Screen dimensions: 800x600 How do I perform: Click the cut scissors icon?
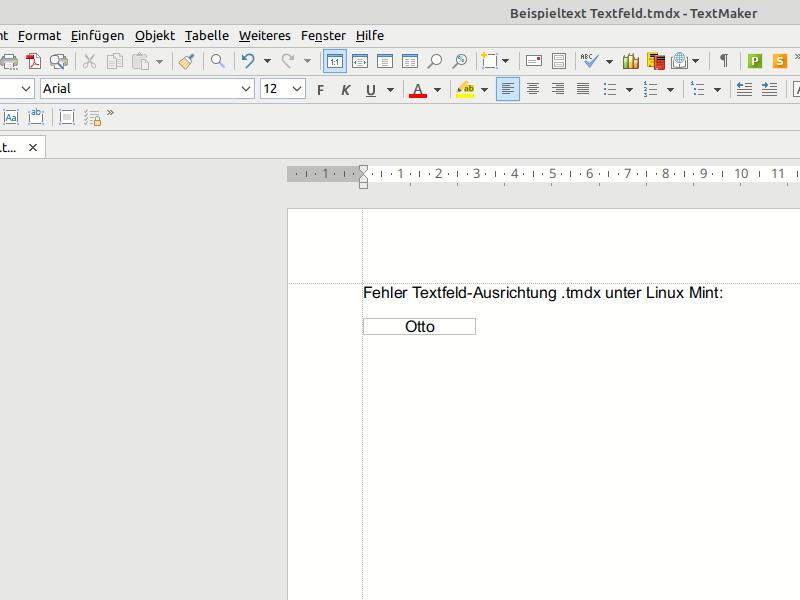point(89,61)
